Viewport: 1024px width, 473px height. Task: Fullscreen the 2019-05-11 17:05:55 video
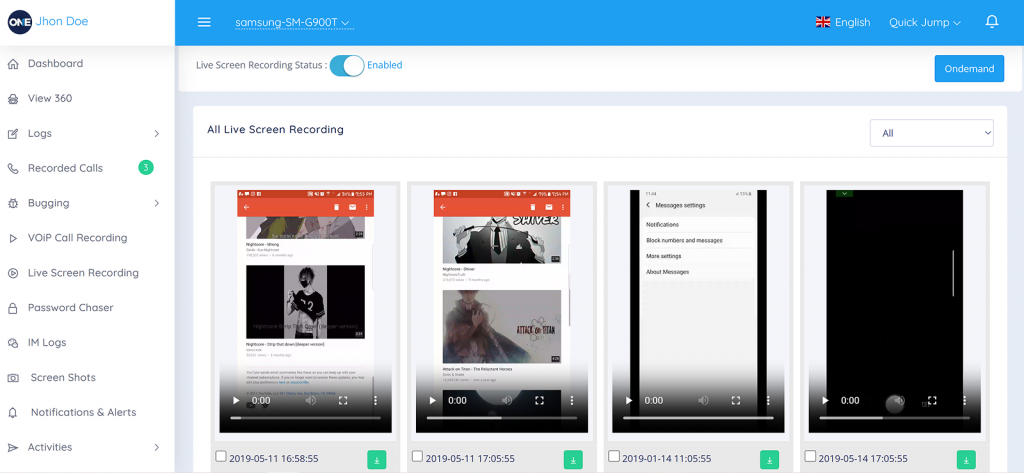coord(539,400)
